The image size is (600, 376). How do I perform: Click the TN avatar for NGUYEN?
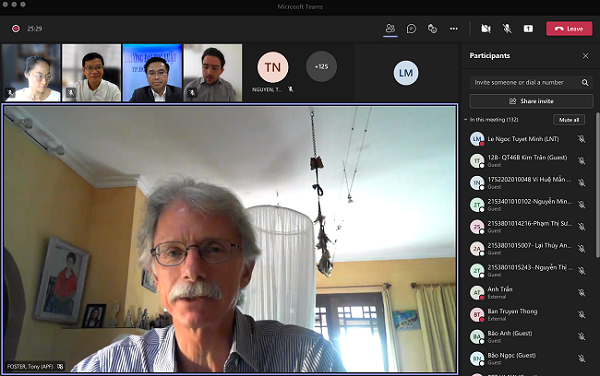[x=273, y=67]
